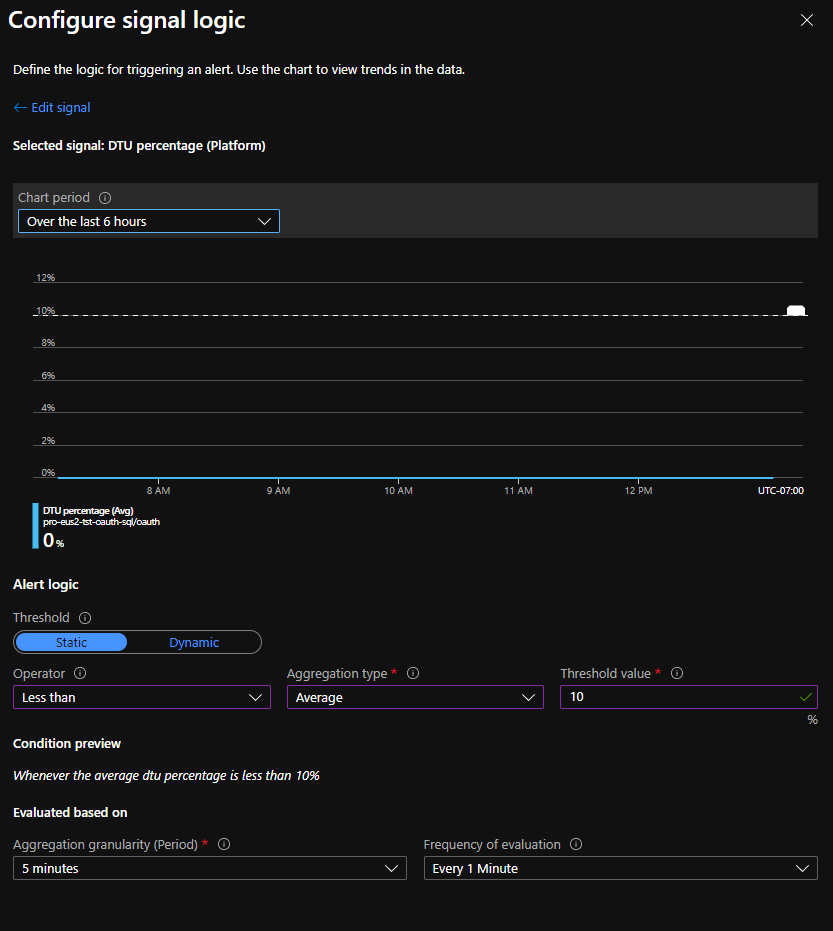Viewport: 833px width, 931px height.
Task: Click info icon next to Chart period
Action: 105,198
